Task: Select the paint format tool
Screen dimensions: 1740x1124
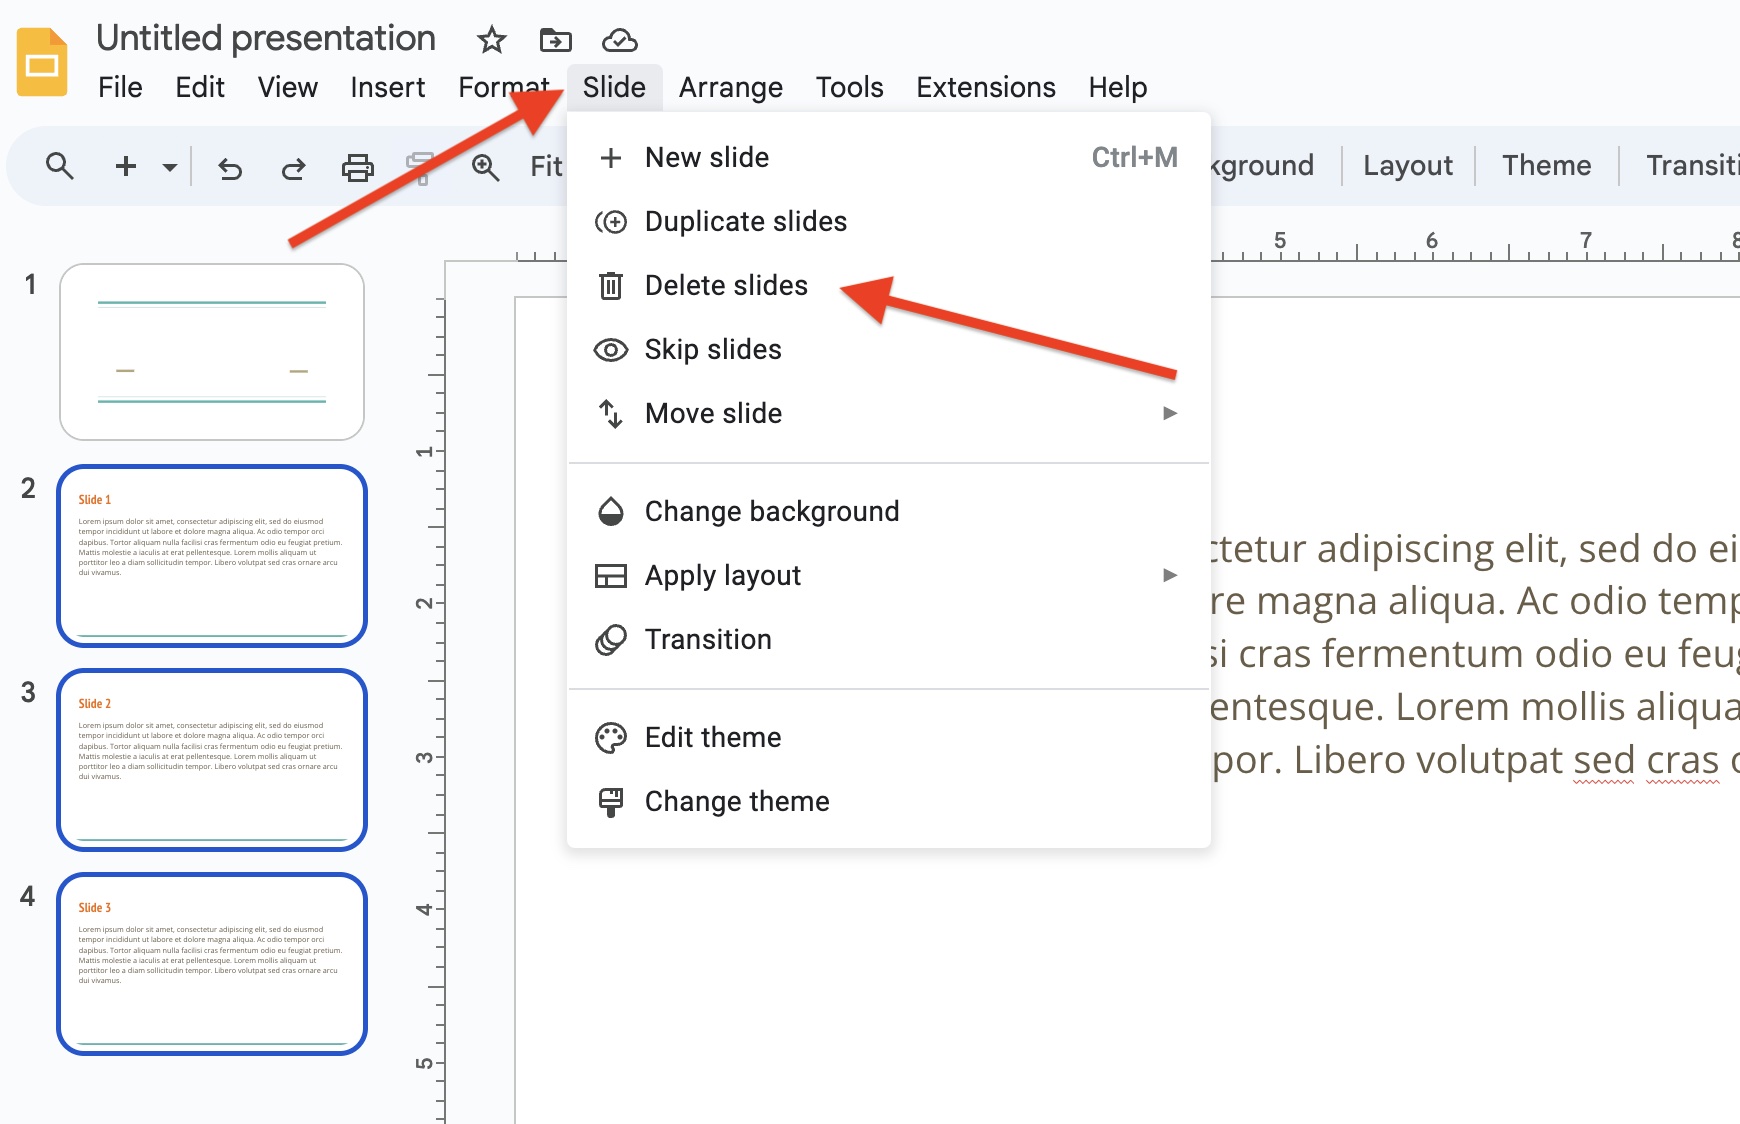Action: coord(421,168)
